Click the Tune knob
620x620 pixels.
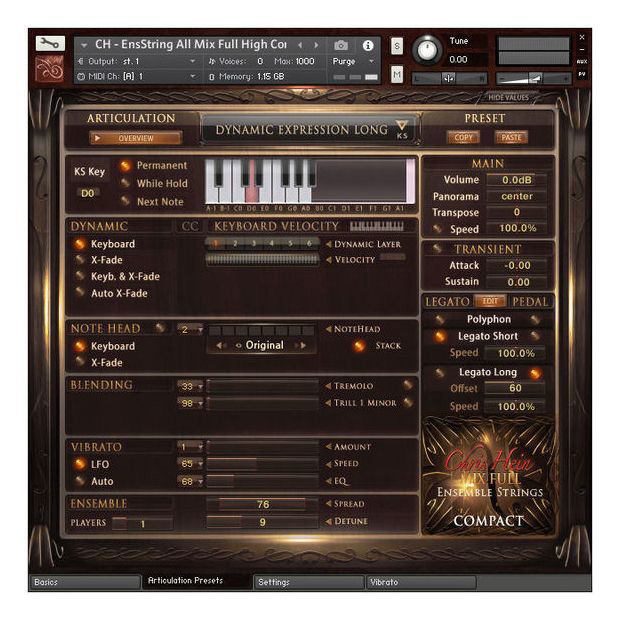(x=427, y=50)
